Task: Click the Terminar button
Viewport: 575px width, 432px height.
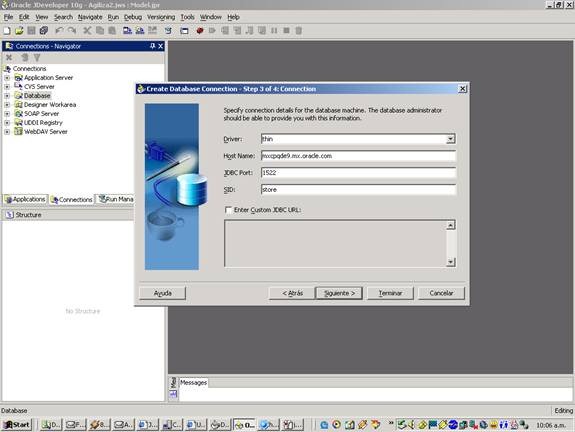Action: [x=390, y=293]
